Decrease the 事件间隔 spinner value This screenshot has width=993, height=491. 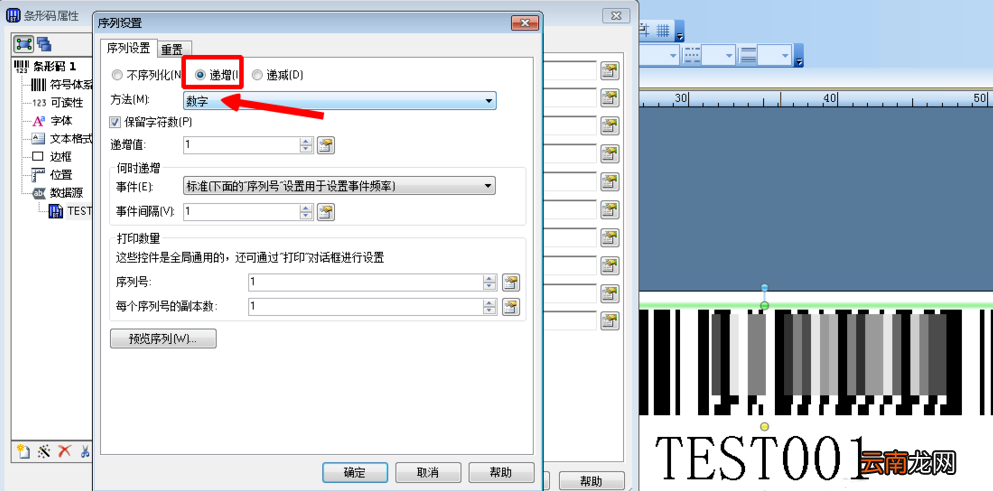point(307,215)
